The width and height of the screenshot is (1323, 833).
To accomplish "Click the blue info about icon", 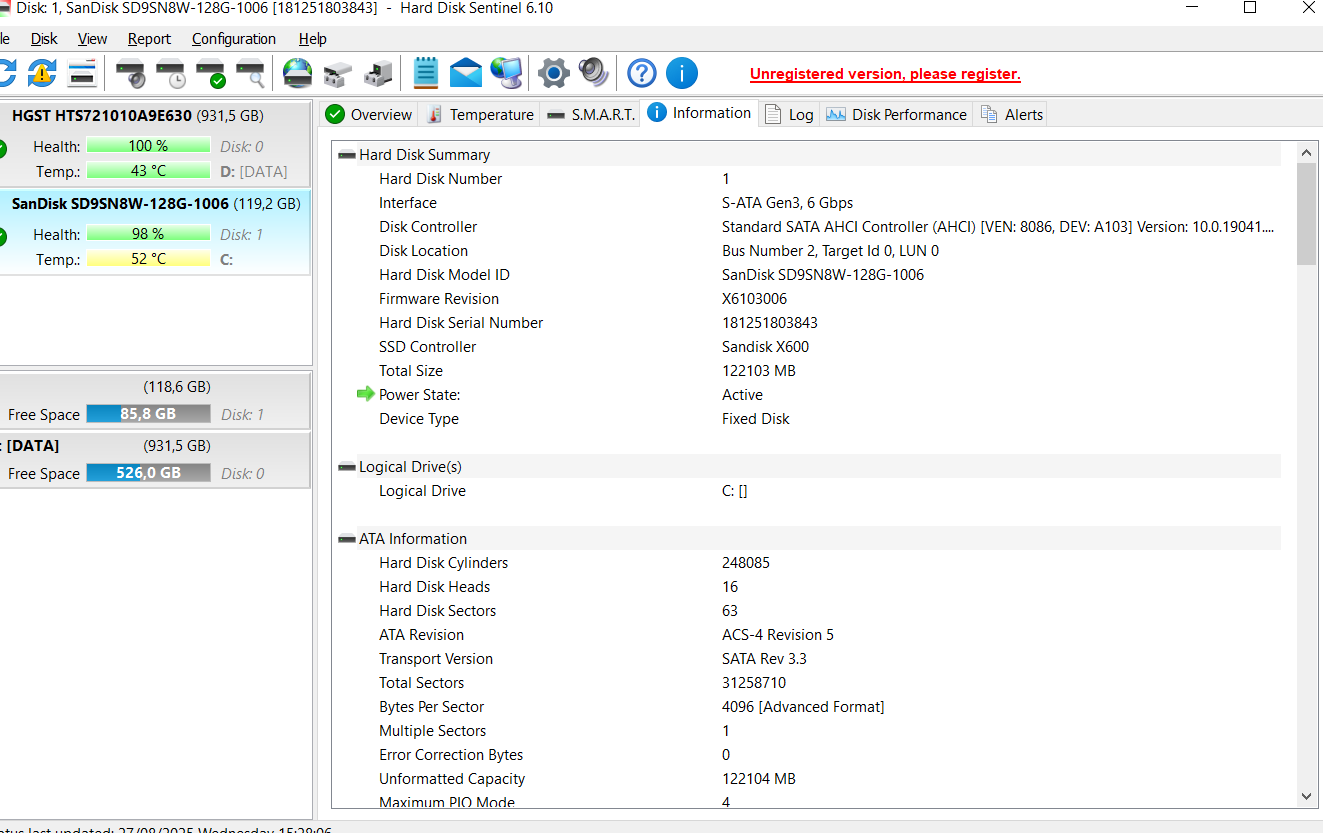I will coord(682,73).
